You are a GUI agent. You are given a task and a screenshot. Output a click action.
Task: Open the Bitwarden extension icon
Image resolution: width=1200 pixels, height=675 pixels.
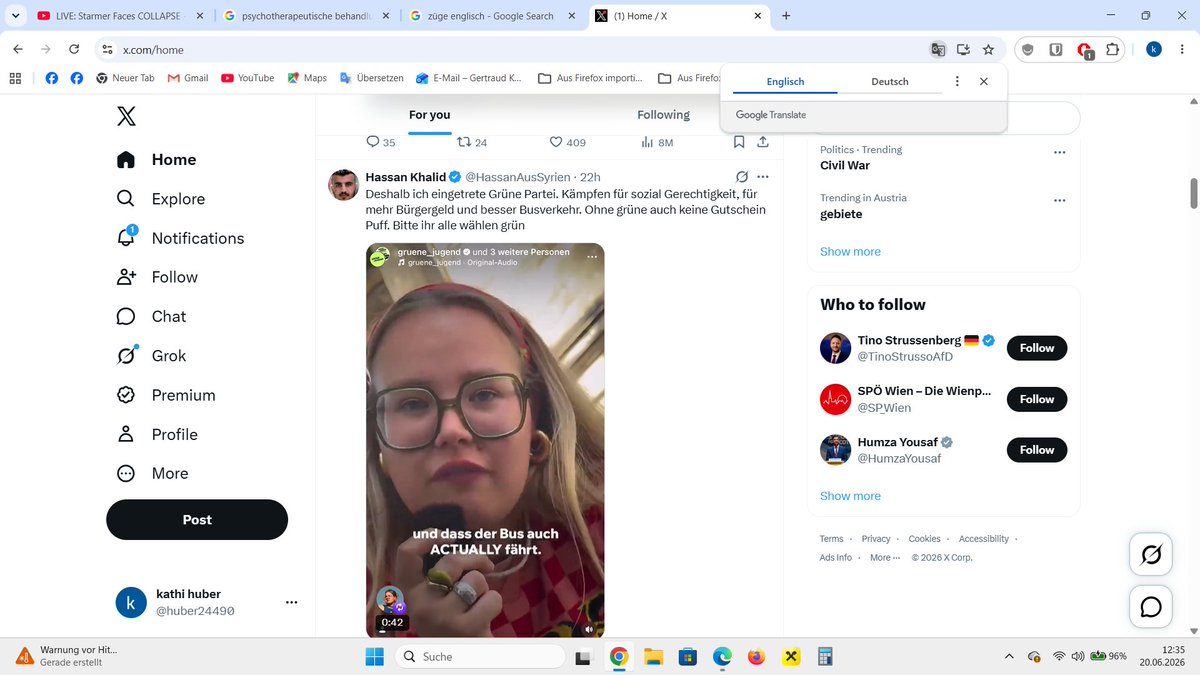click(1055, 49)
